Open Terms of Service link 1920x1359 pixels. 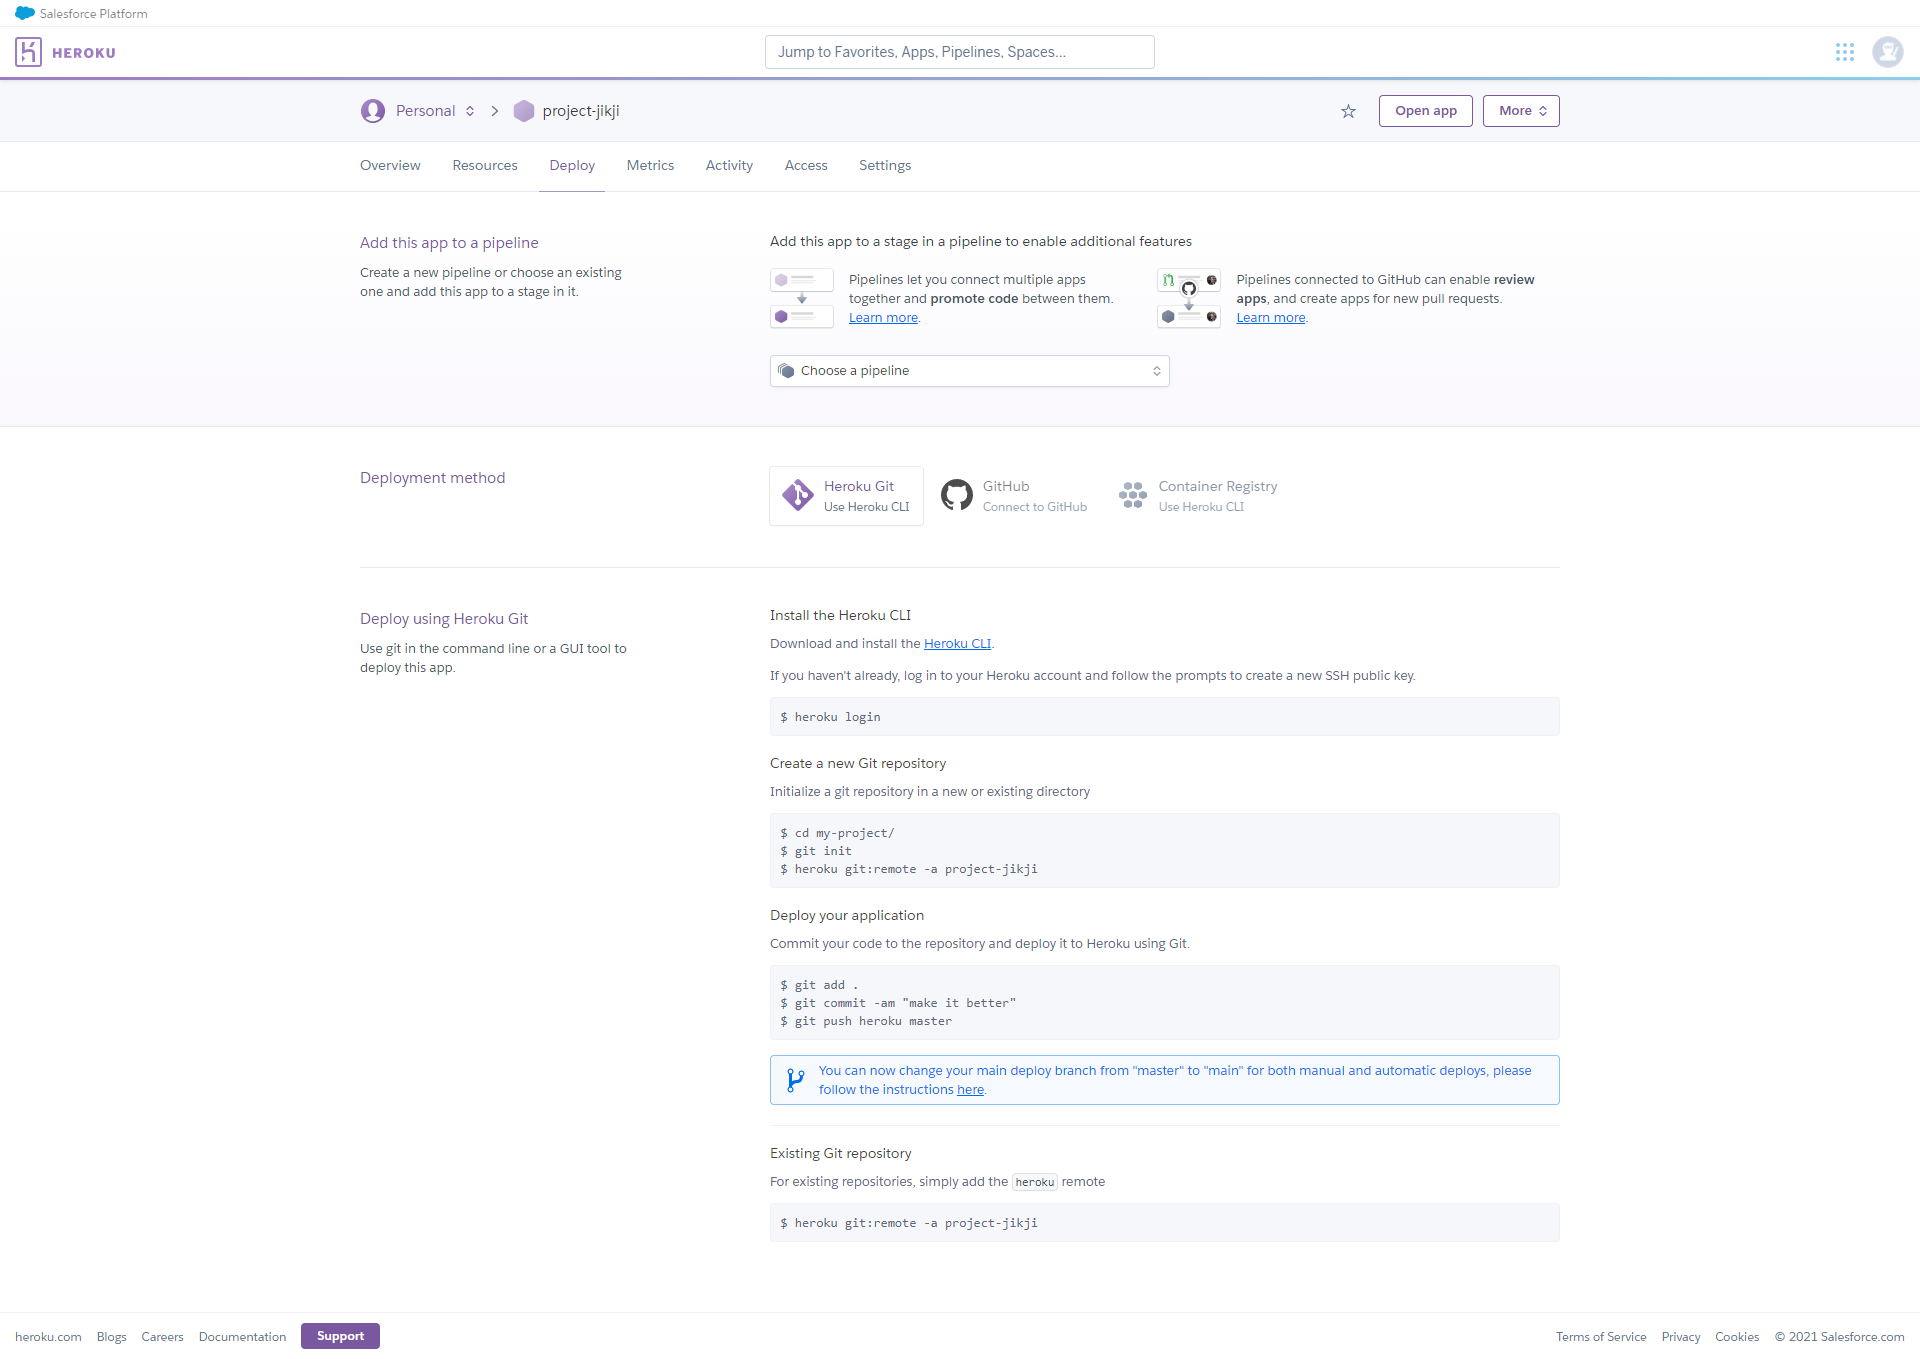pos(1601,1337)
